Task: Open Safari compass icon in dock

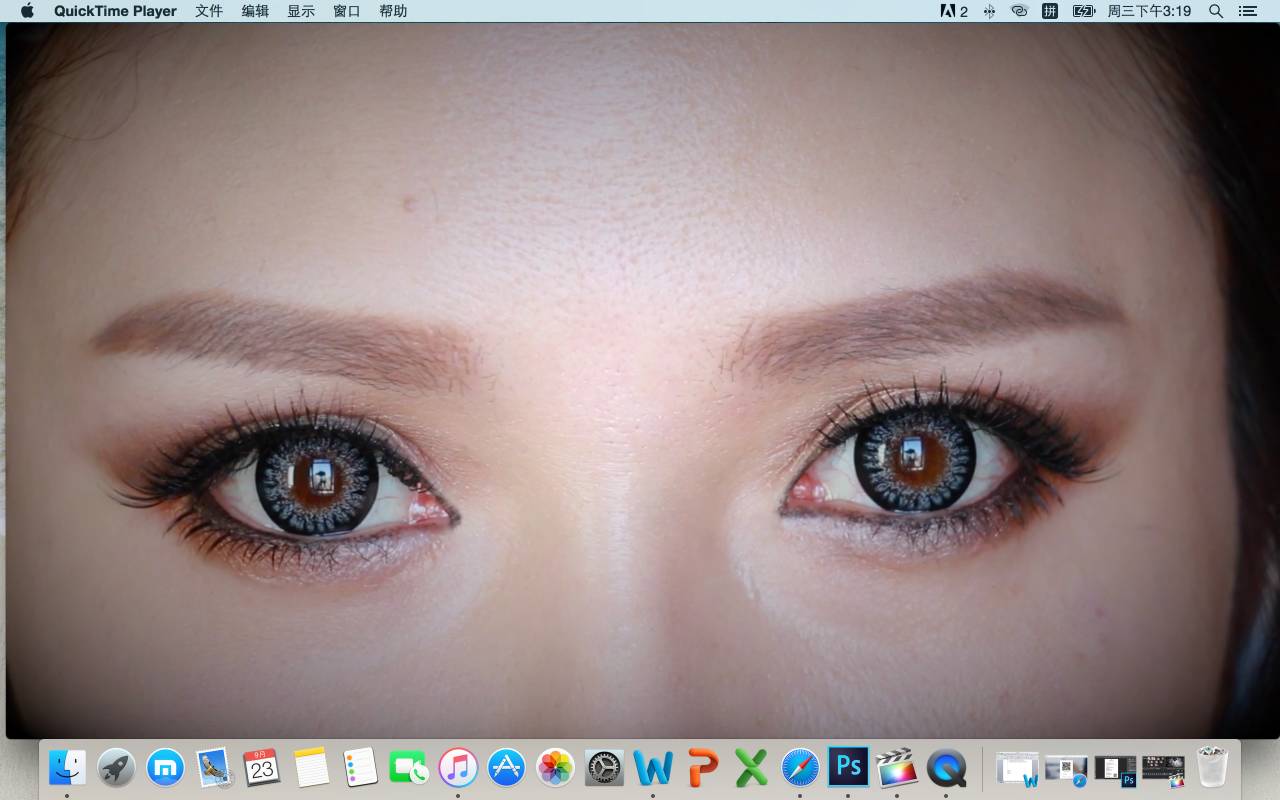Action: [x=800, y=768]
